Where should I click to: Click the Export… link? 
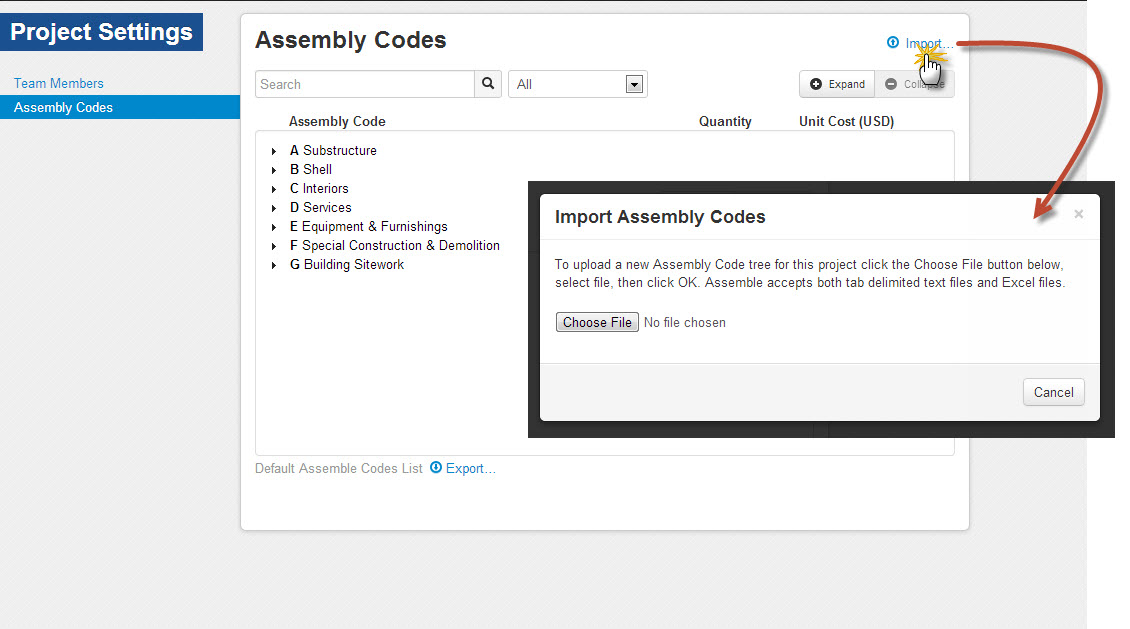[x=471, y=468]
